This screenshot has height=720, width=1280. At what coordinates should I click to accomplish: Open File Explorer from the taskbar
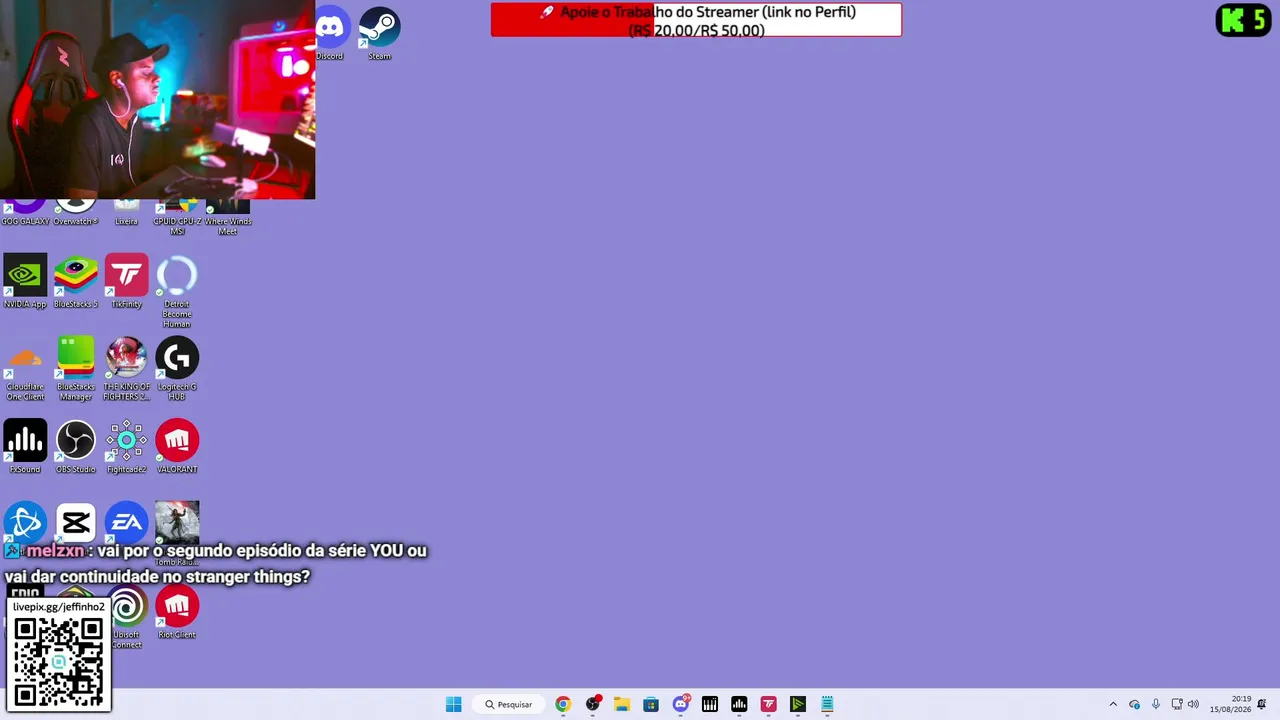pyautogui.click(x=621, y=704)
